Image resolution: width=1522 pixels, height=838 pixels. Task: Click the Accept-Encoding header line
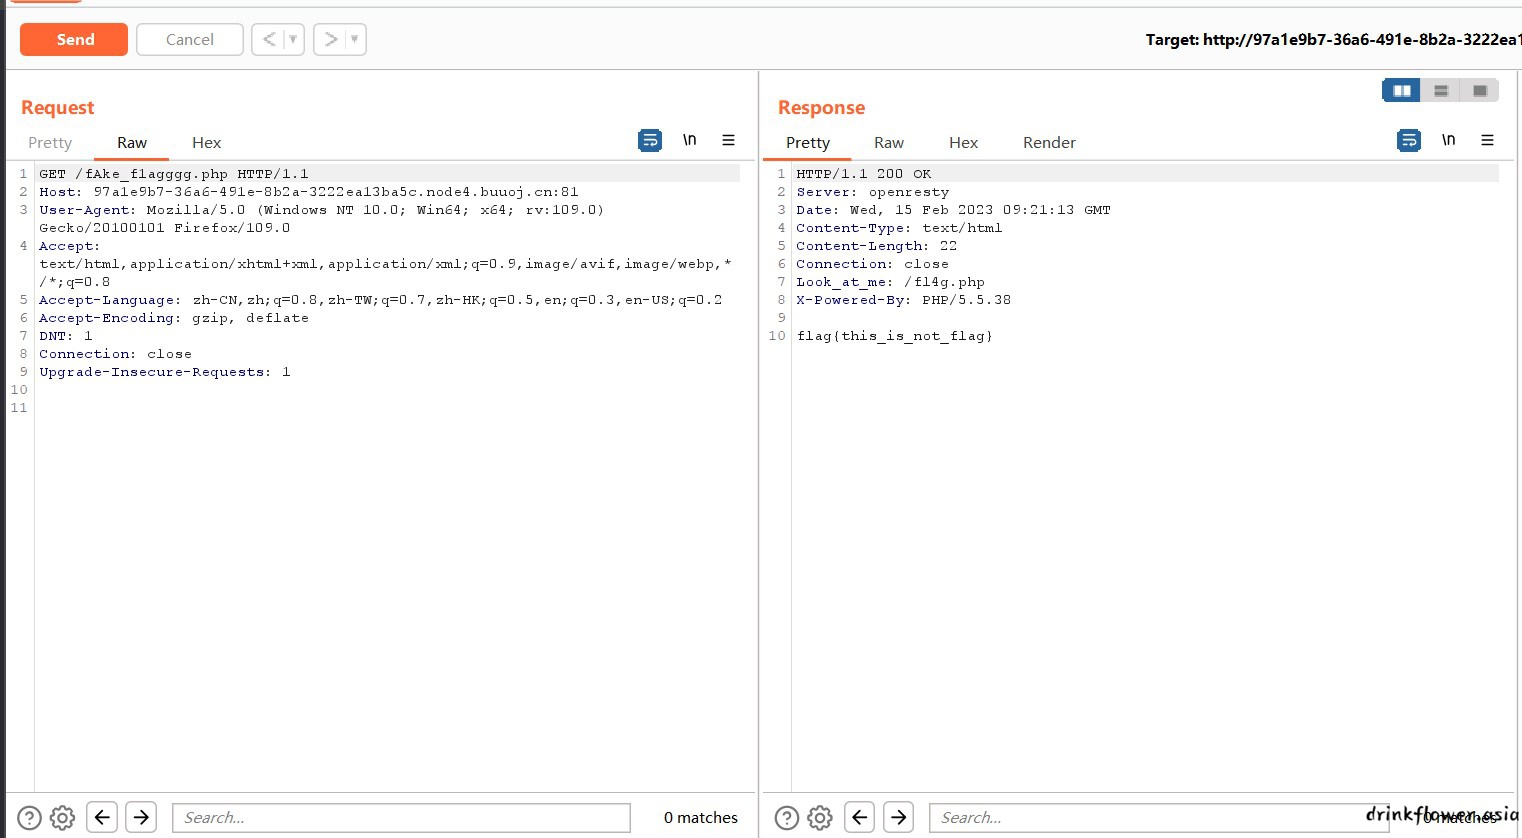[x=174, y=318]
